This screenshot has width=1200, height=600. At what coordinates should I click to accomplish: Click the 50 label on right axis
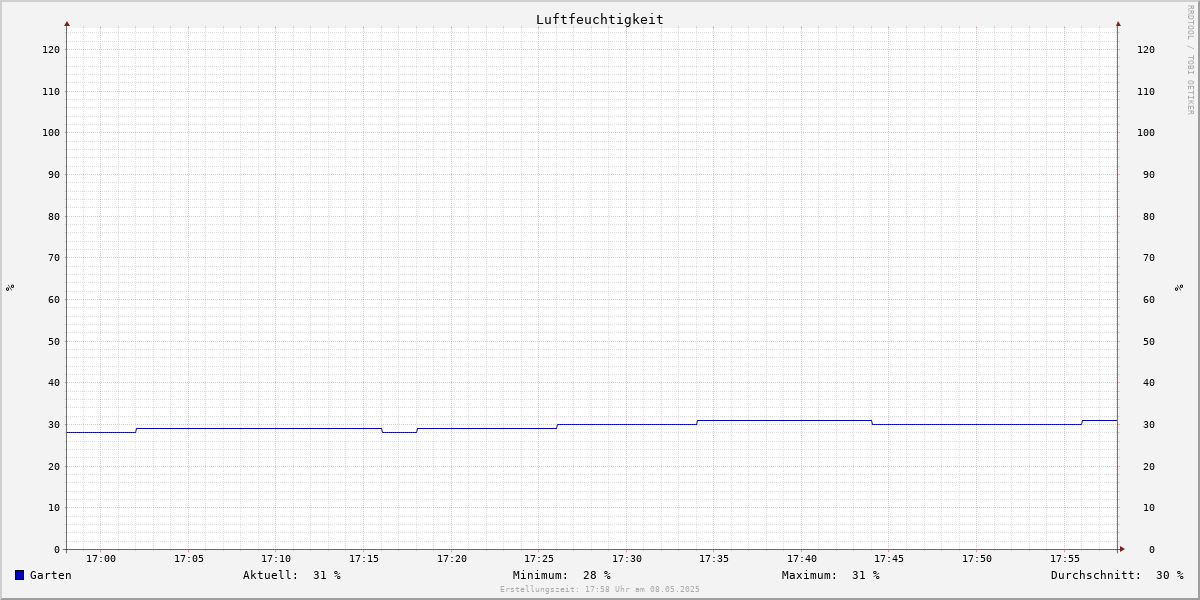[1149, 341]
